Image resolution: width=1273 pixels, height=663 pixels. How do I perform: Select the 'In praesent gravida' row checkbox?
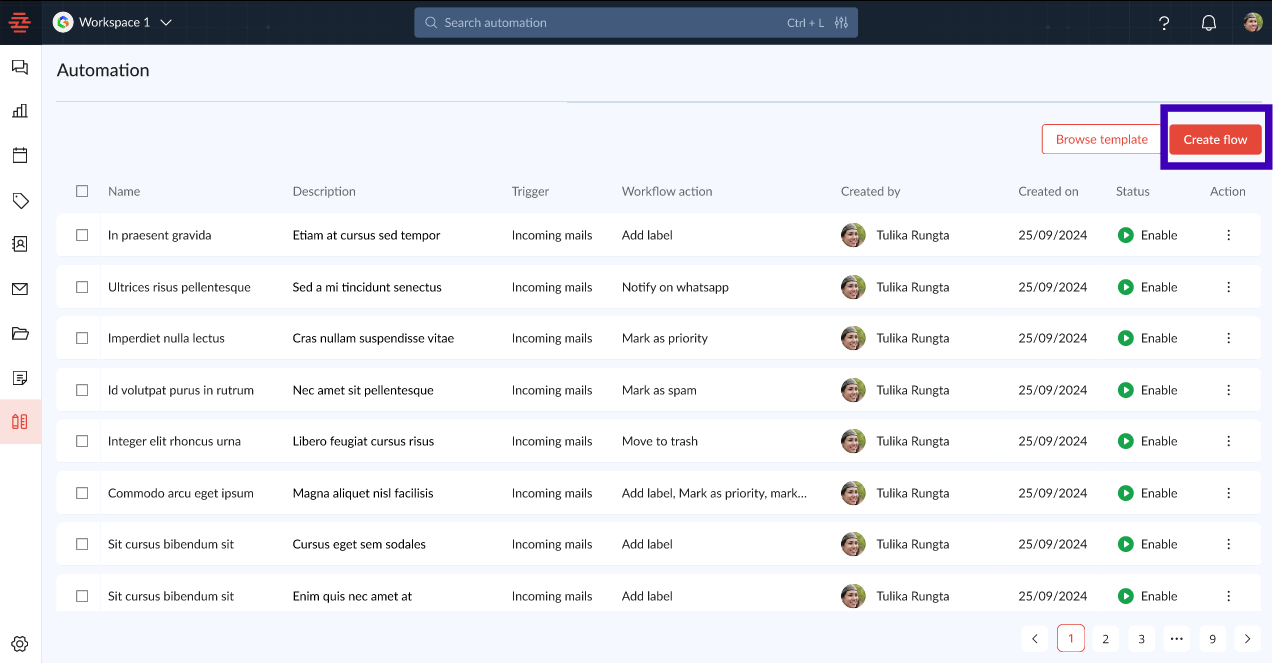[x=82, y=235]
